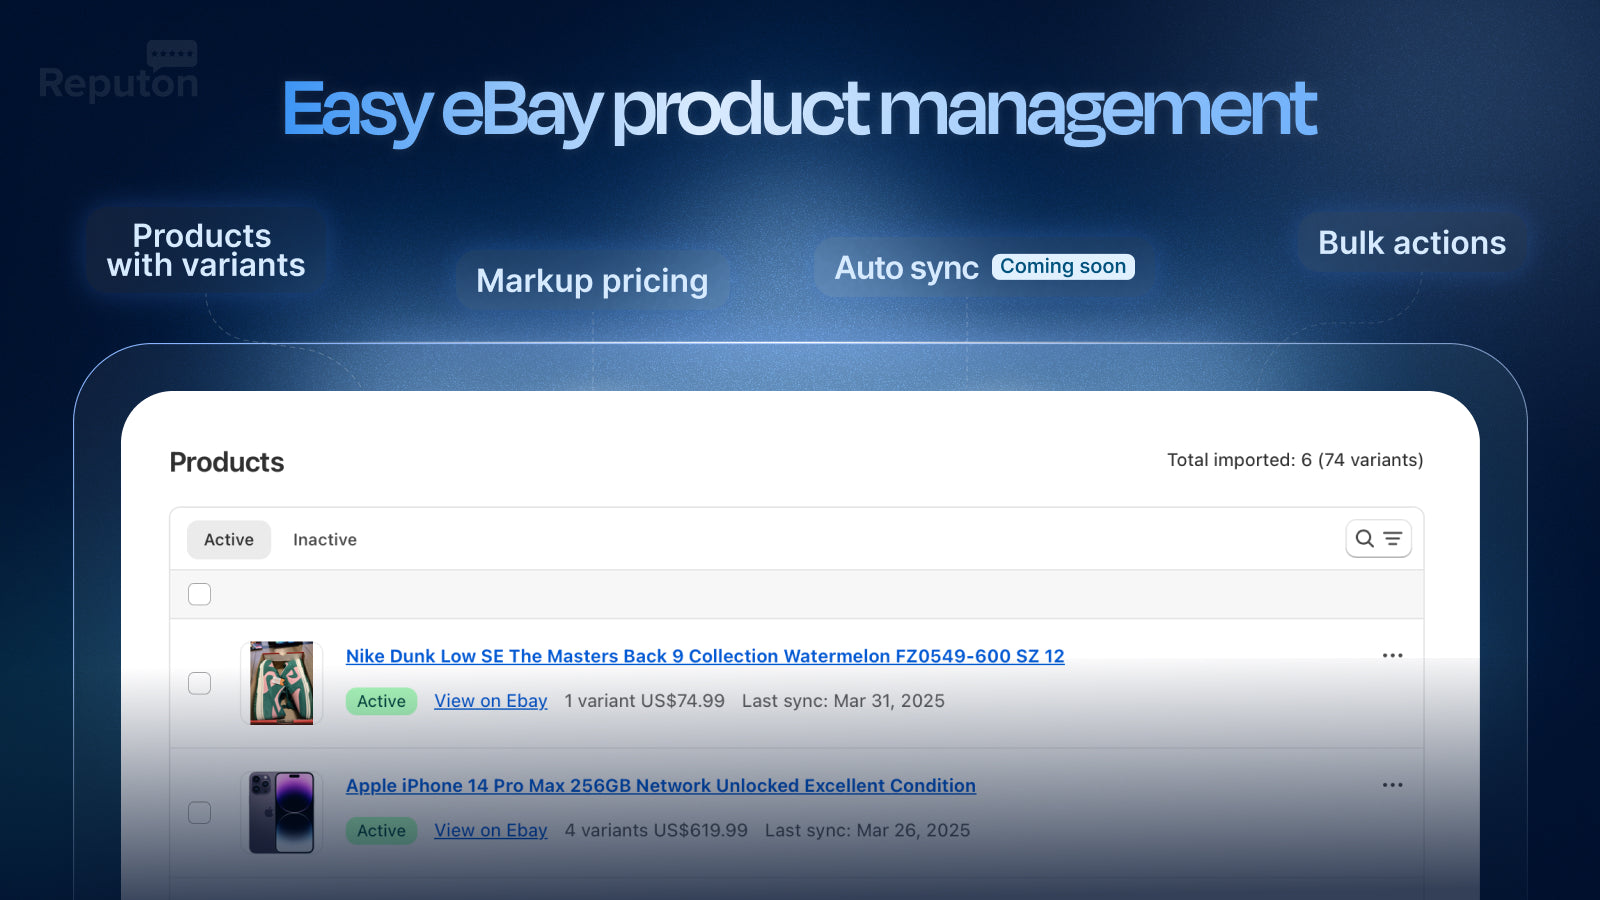Open the Nike Dunk Low SE product link
This screenshot has width=1600, height=900.
click(x=705, y=656)
